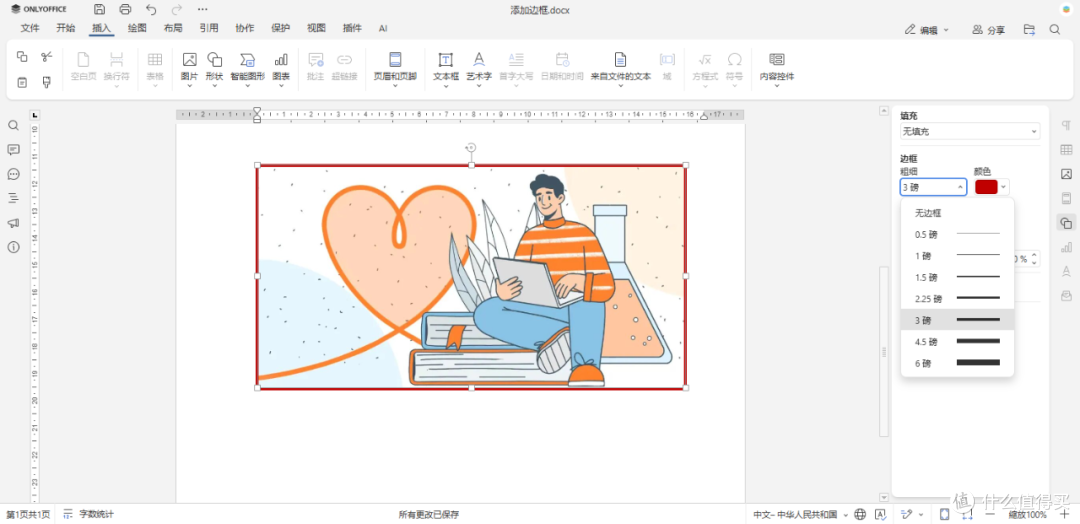The width and height of the screenshot is (1080, 524).
Task: Expand the border color dropdown arrow
Action: point(1004,187)
